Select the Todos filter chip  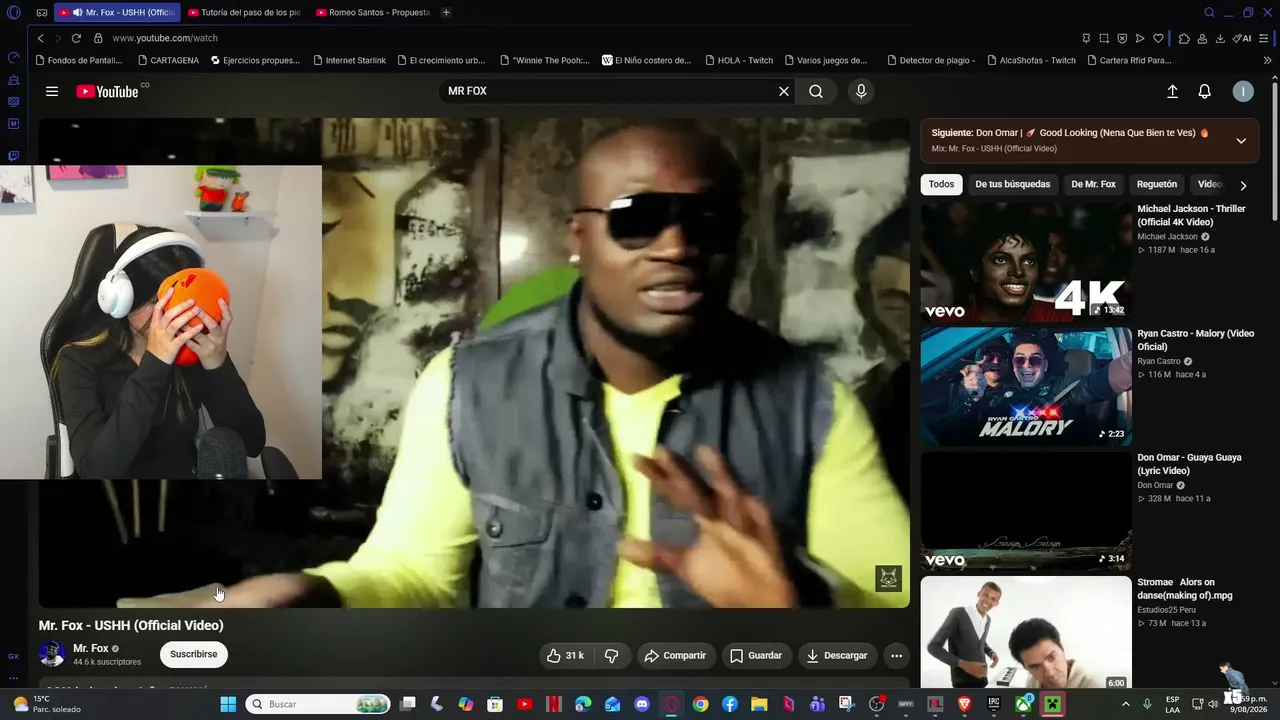(941, 184)
